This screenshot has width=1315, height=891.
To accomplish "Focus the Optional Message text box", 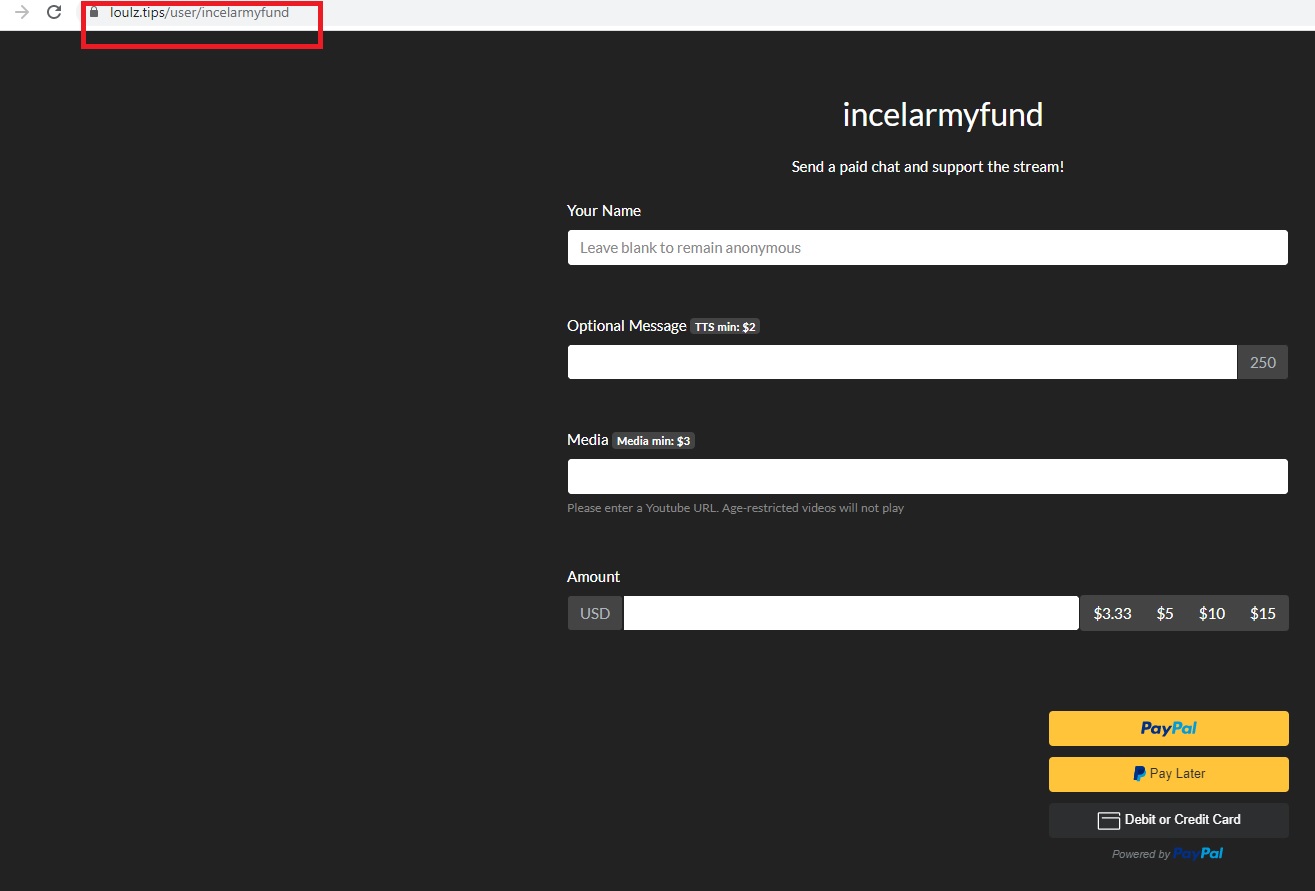I will click(902, 362).
